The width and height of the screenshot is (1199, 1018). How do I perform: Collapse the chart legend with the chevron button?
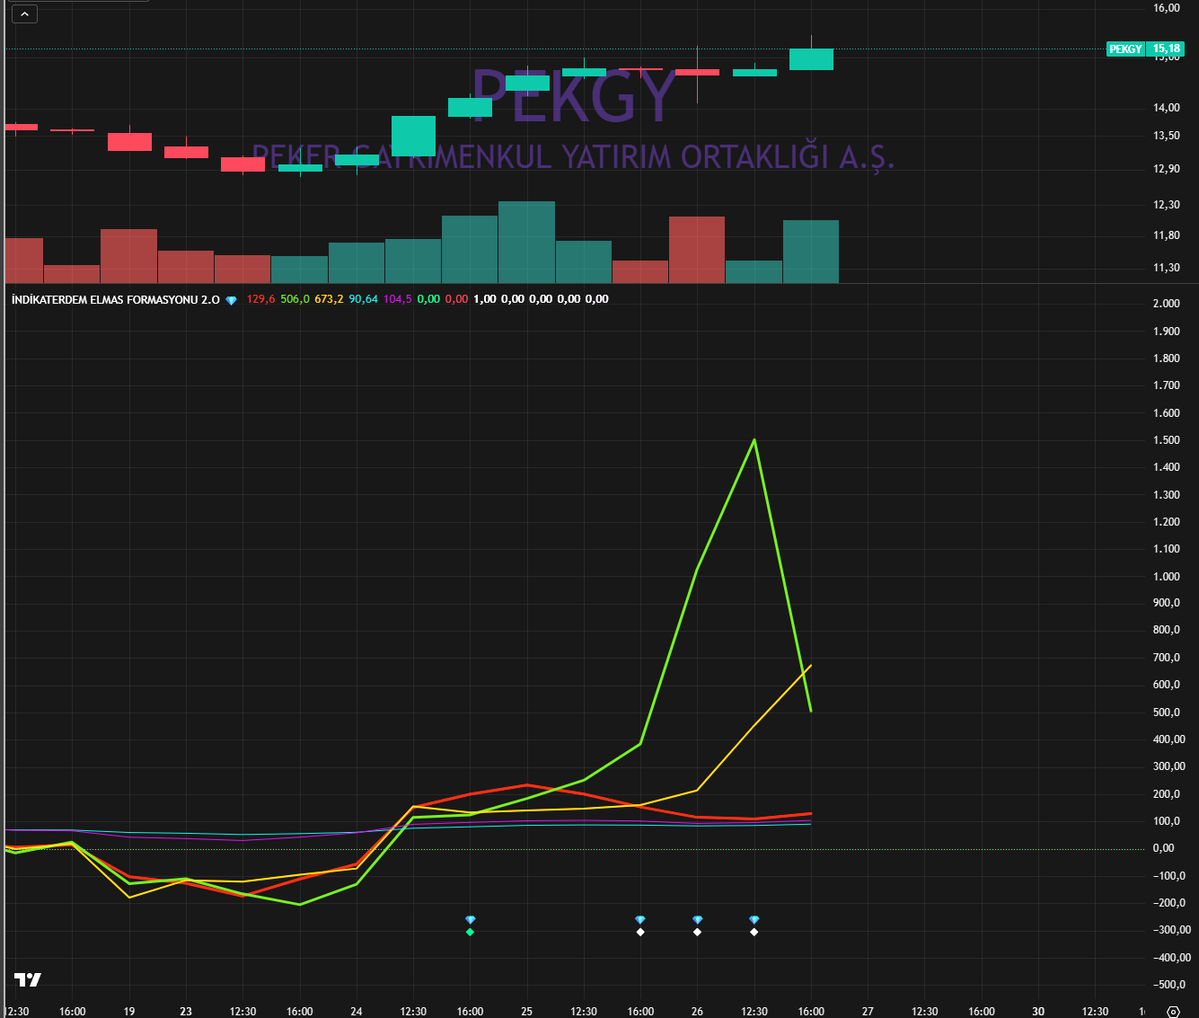(x=24, y=14)
